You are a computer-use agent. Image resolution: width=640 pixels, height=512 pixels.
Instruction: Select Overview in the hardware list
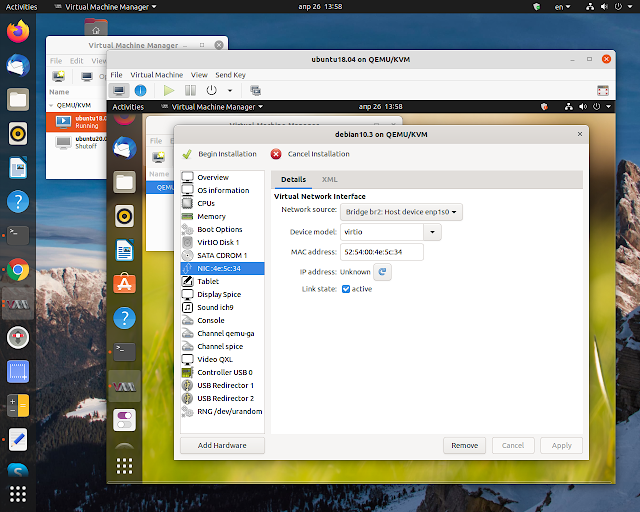click(222, 177)
